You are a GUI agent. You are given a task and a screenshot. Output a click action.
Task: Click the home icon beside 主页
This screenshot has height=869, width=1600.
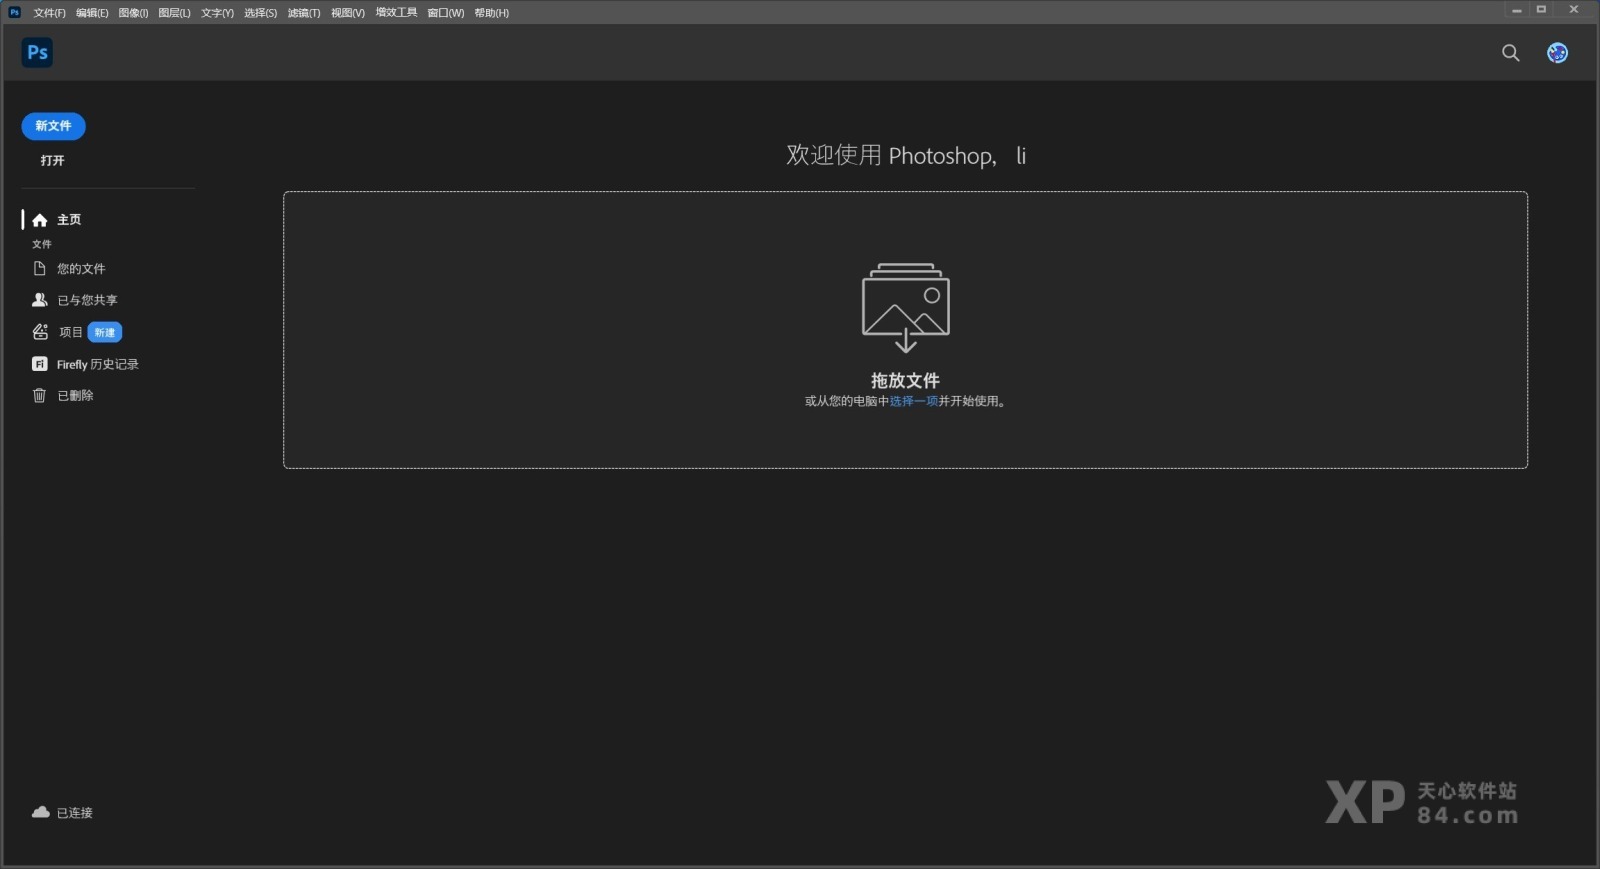pyautogui.click(x=40, y=220)
